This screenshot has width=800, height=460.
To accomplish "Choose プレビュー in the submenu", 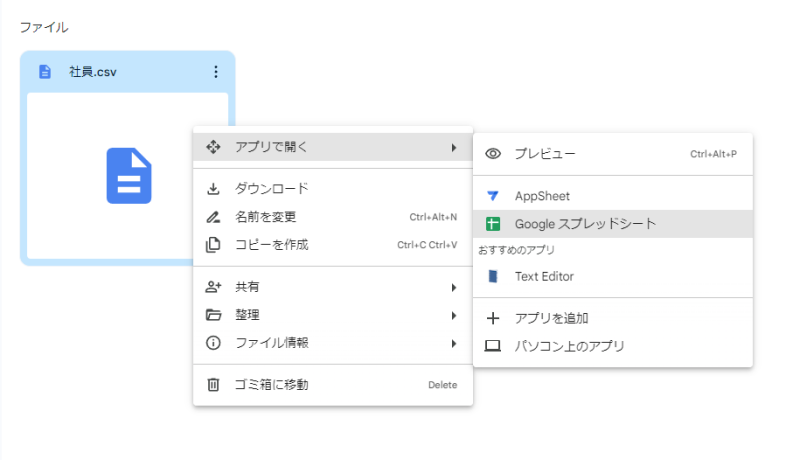I will pyautogui.click(x=613, y=154).
